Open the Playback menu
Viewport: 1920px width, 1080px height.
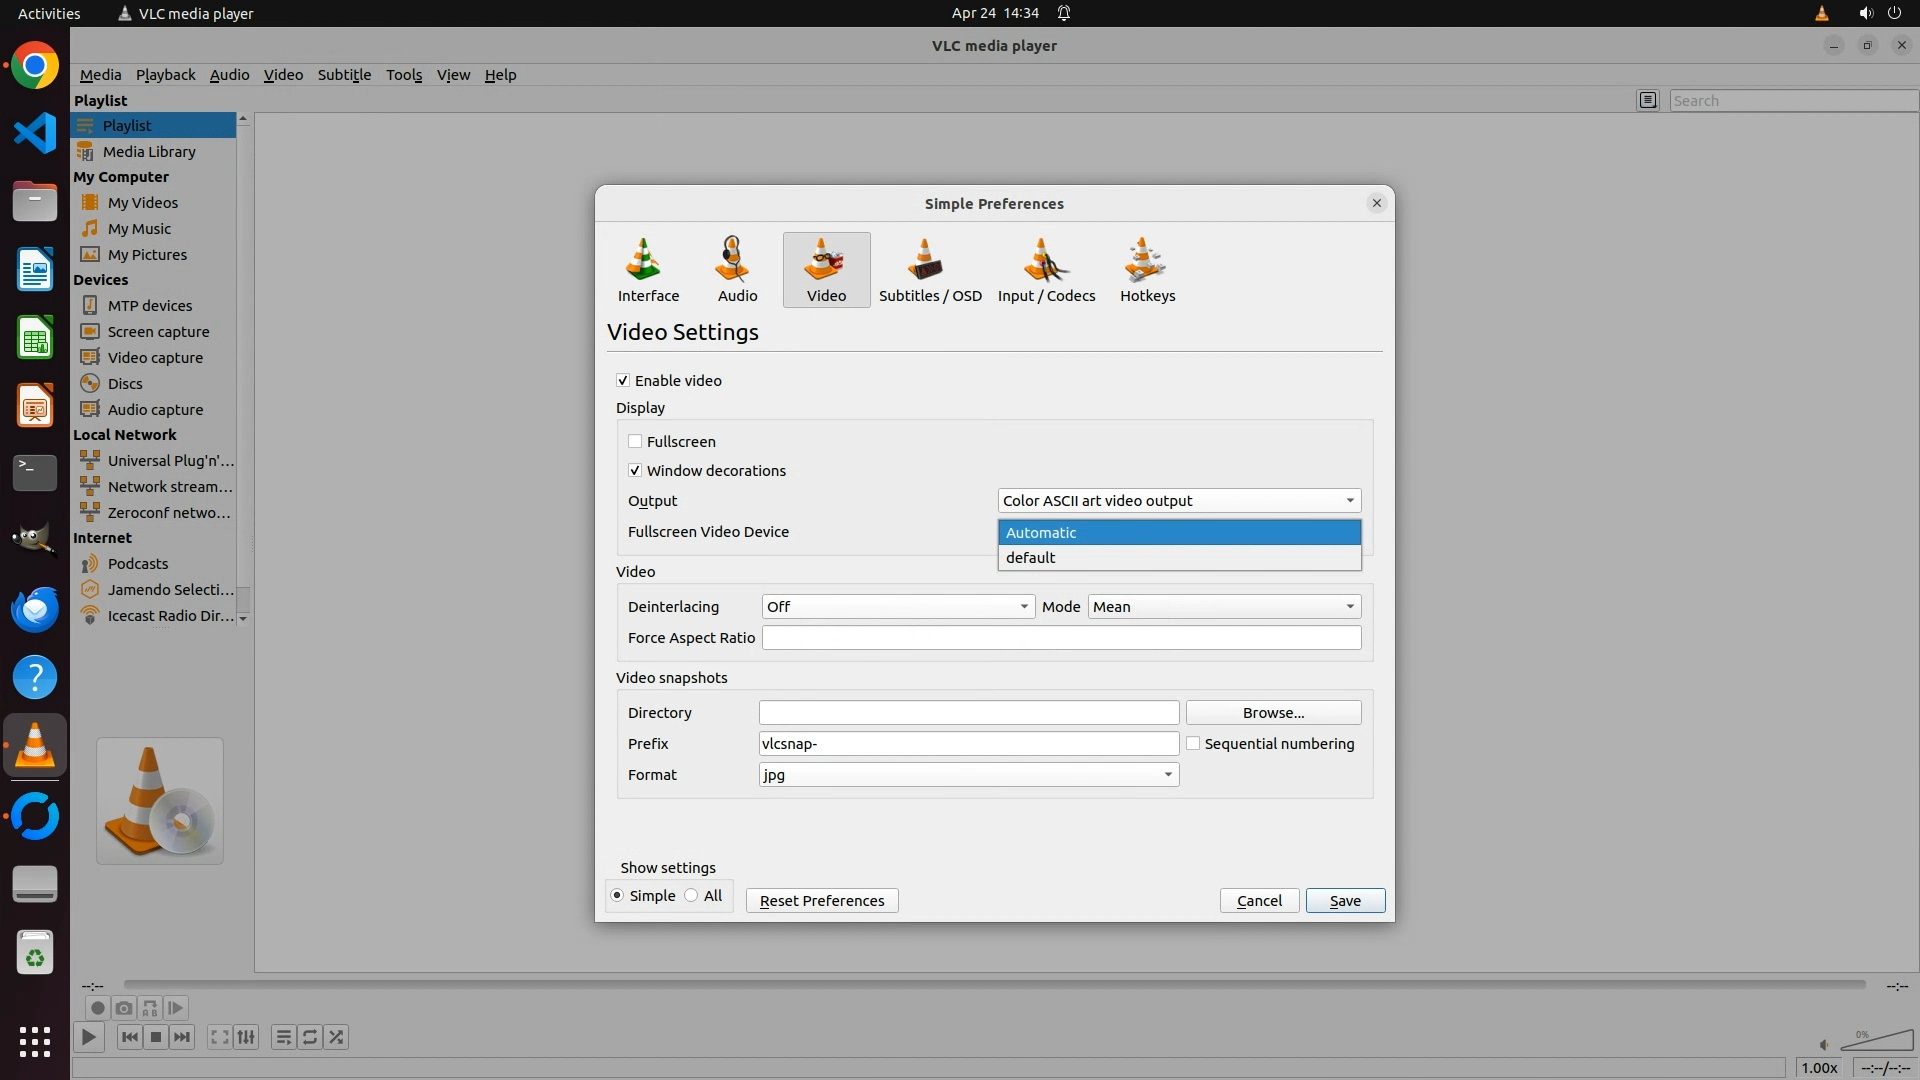click(x=165, y=75)
